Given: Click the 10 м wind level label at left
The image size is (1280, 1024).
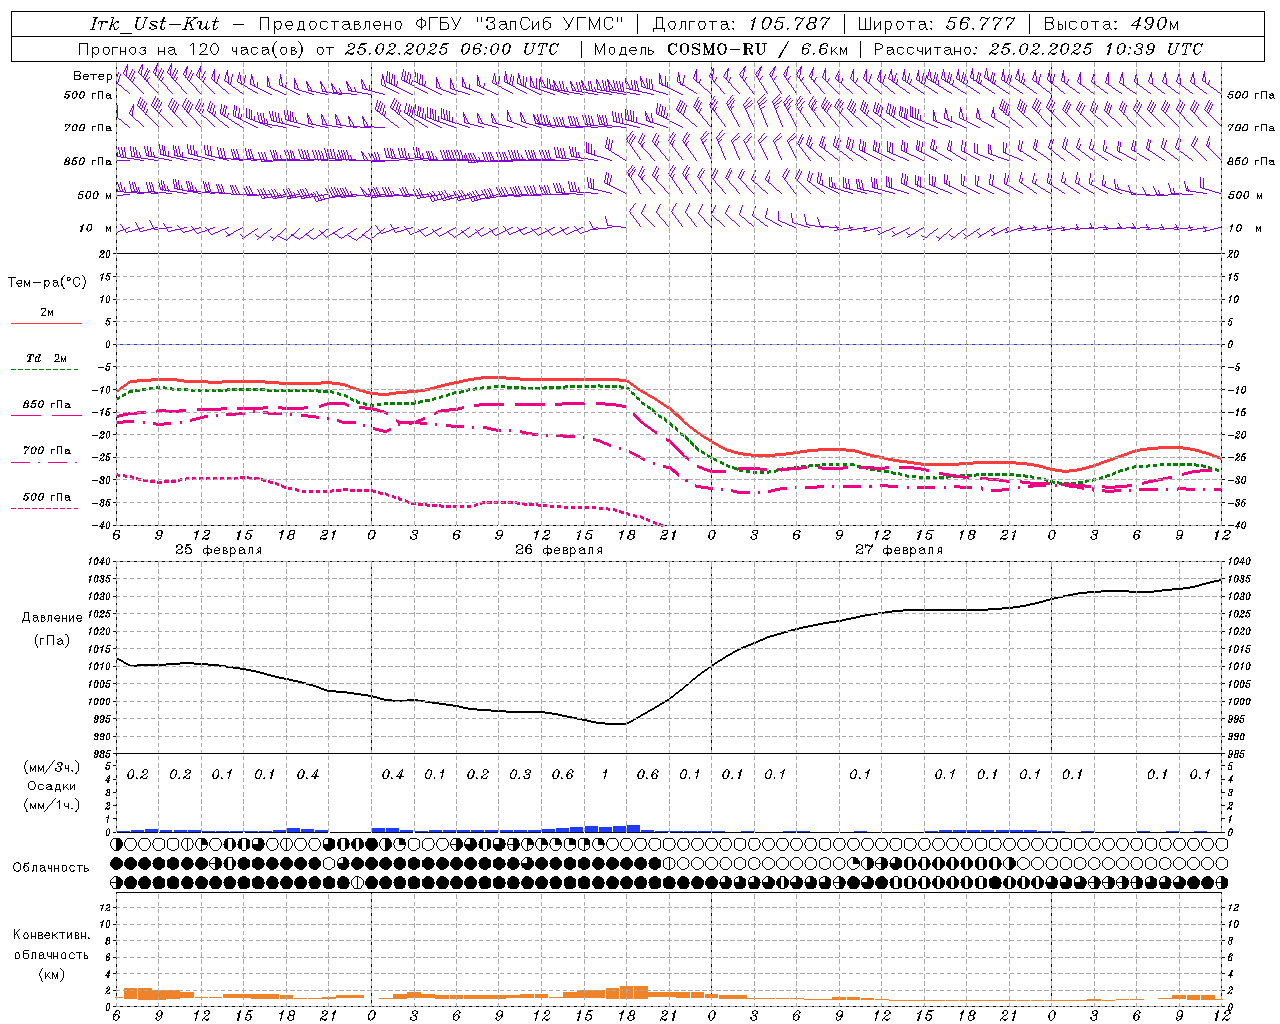Looking at the screenshot, I should (95, 228).
